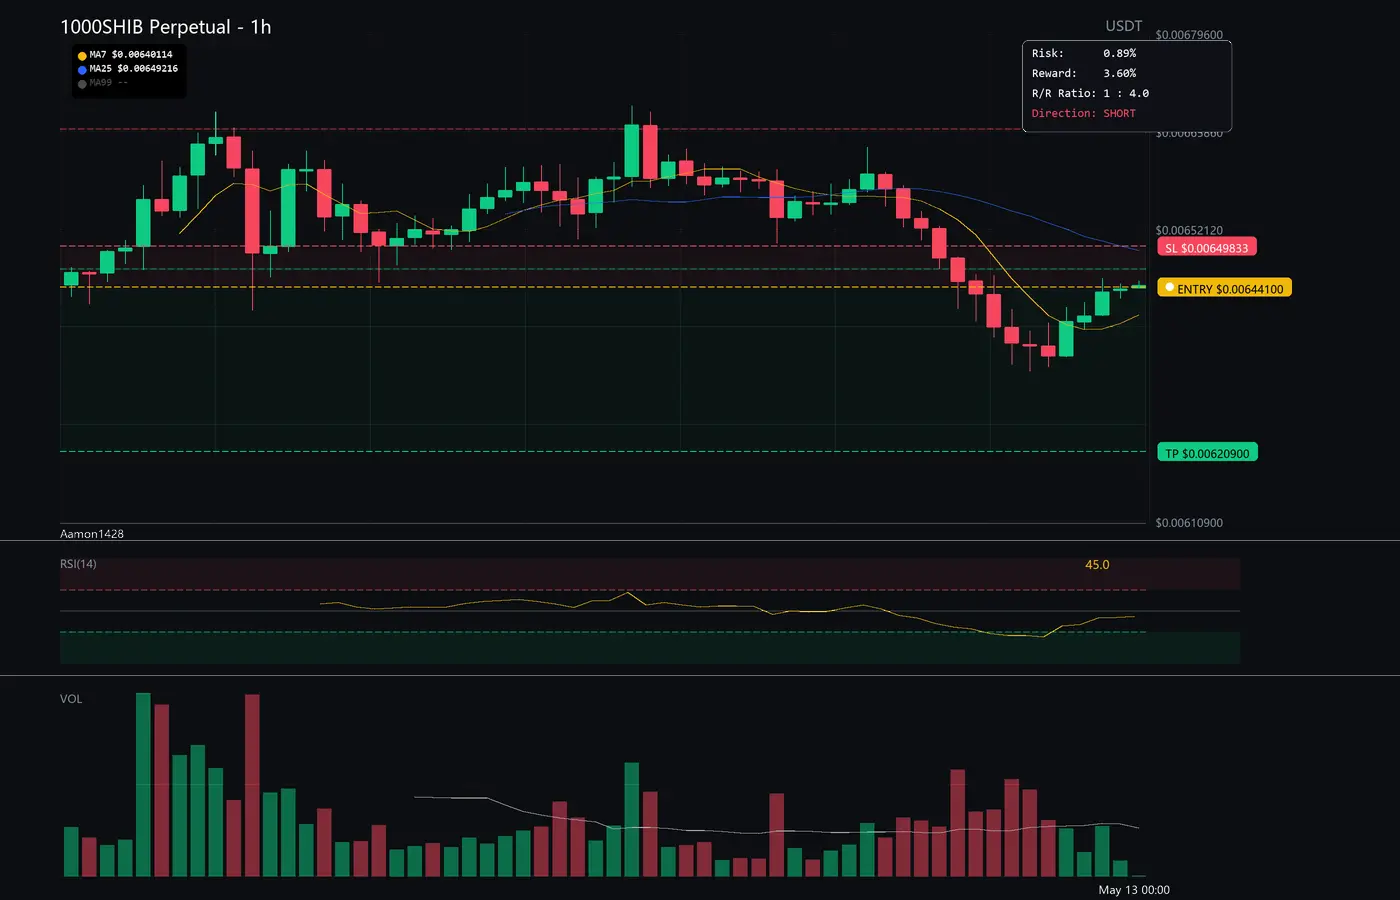
Task: Click the USDT currency label
Action: click(x=1124, y=26)
